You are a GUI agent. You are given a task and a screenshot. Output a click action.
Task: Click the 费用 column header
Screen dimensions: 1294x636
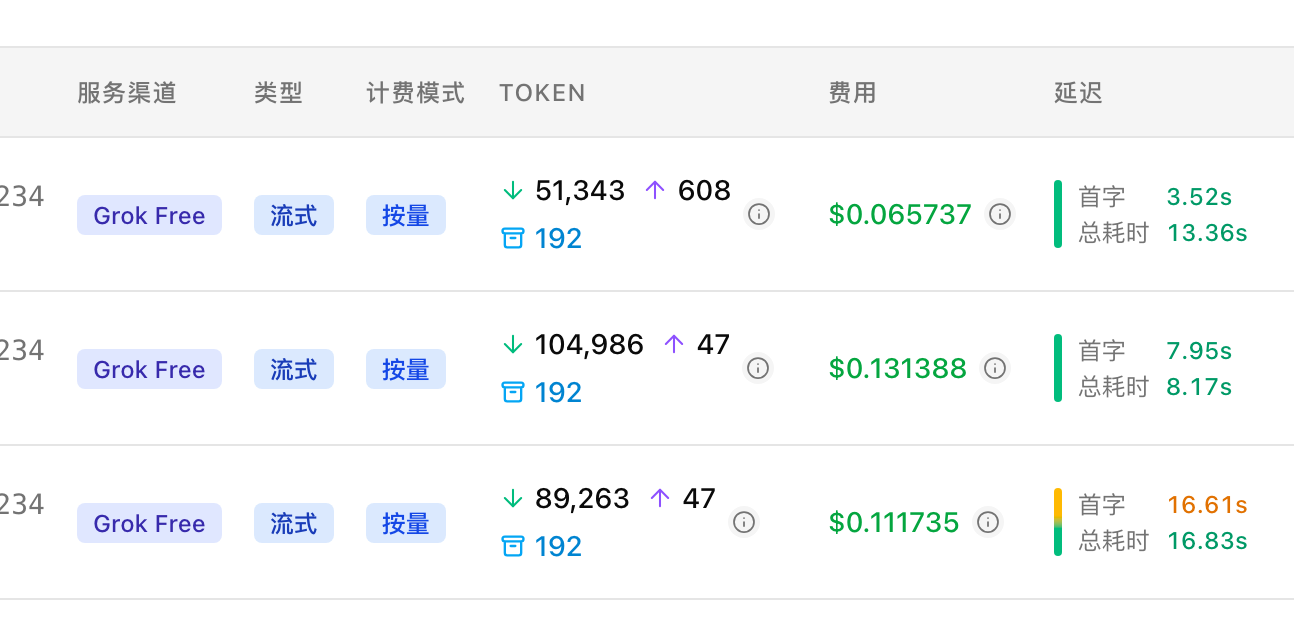(x=852, y=93)
